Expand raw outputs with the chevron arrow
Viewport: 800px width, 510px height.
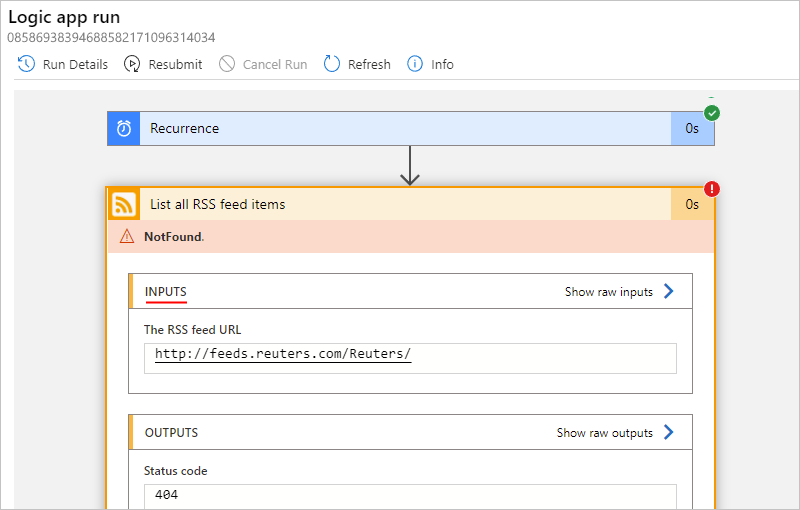[x=669, y=433]
